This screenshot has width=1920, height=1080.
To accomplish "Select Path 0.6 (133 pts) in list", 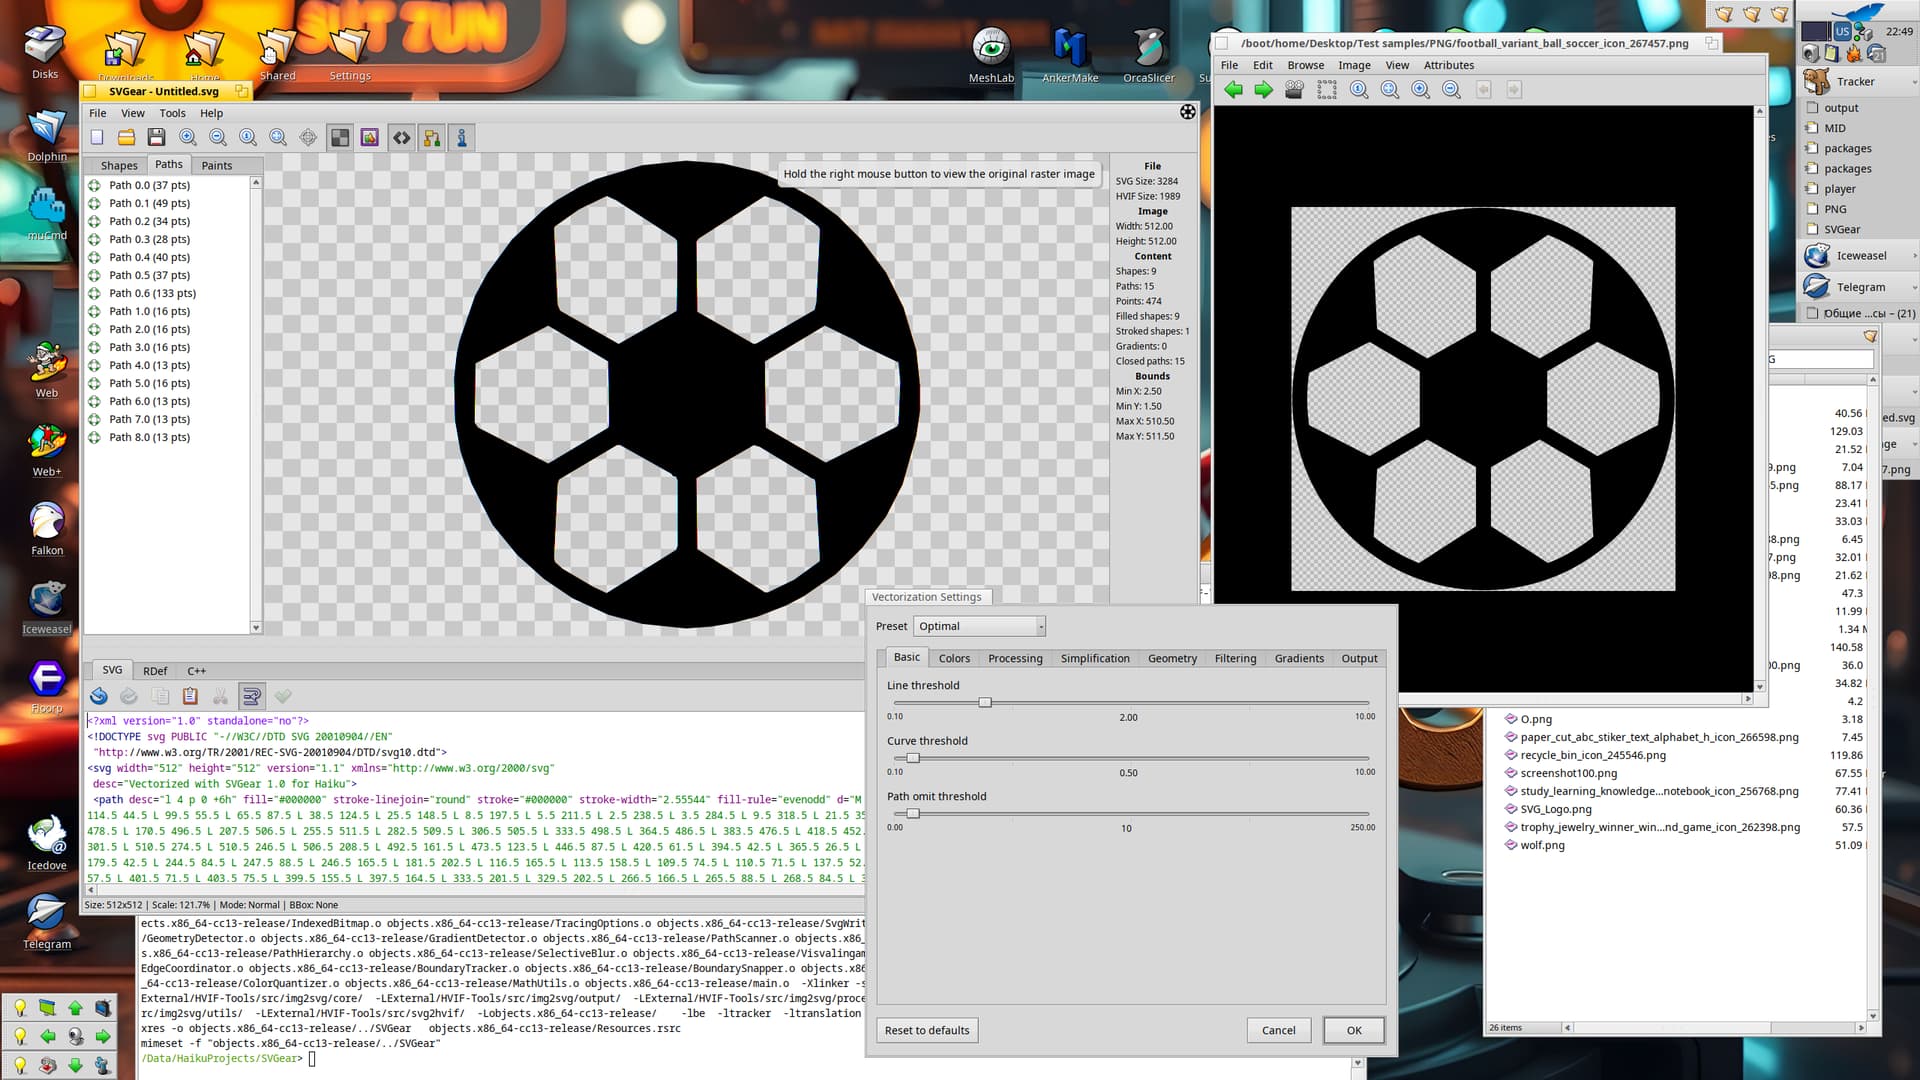I will coord(152,293).
